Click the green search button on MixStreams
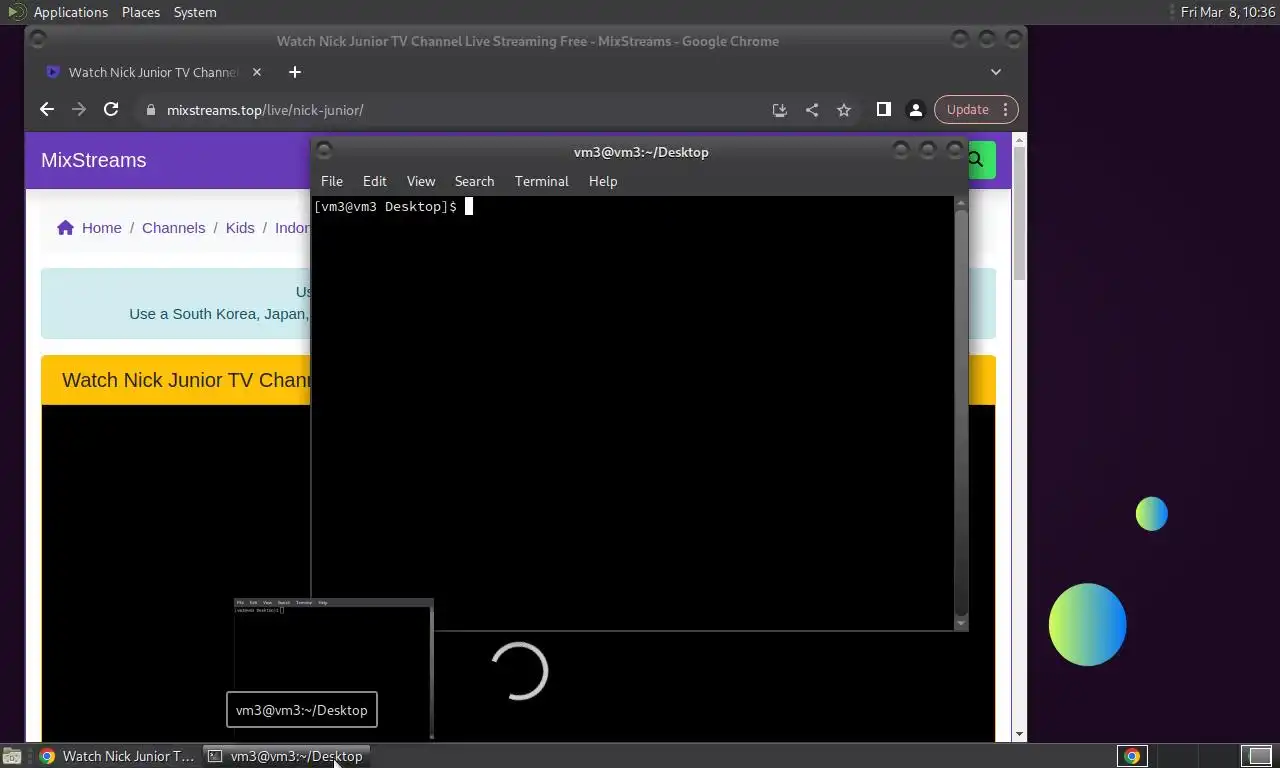Screen dimensions: 1280x768 pyautogui.click(x=981, y=160)
